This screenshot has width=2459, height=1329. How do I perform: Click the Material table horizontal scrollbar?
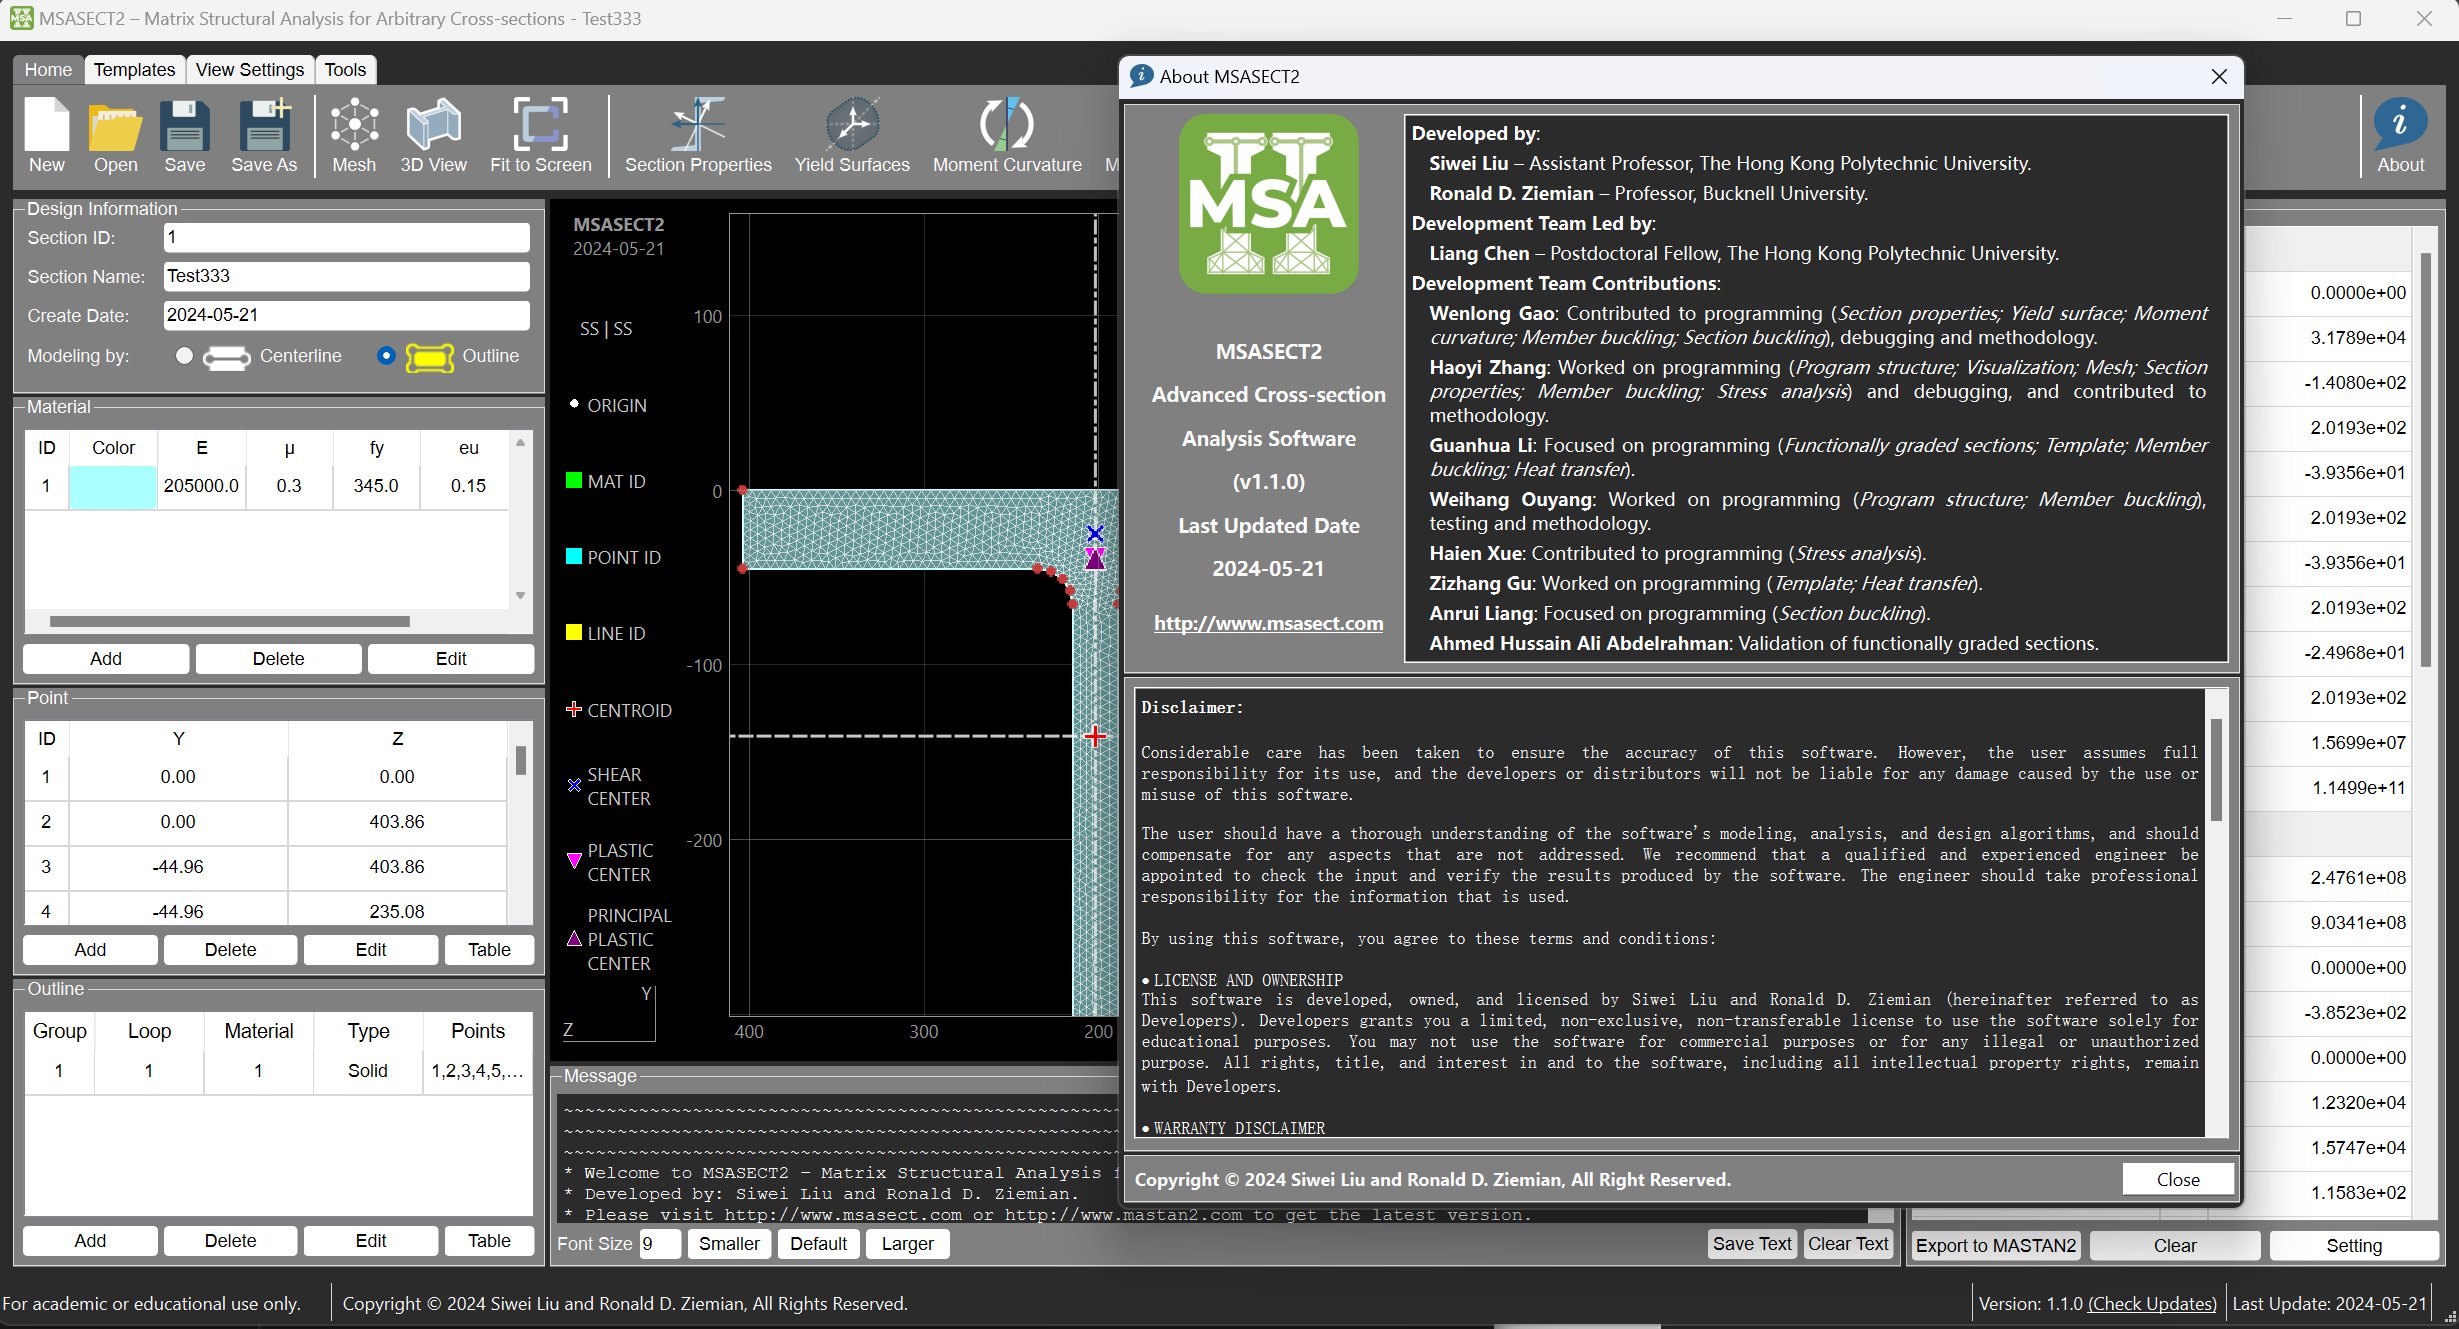tap(229, 621)
